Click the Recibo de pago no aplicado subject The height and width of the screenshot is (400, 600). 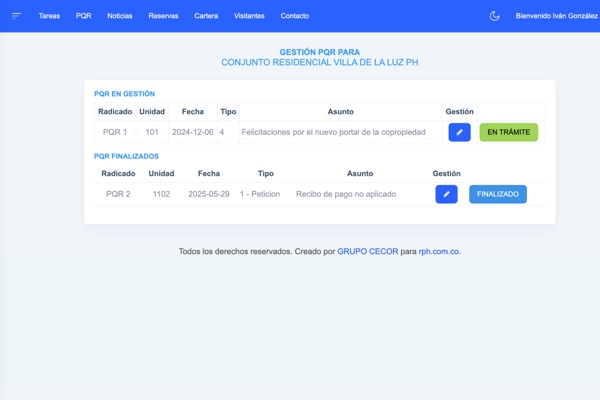(x=346, y=194)
